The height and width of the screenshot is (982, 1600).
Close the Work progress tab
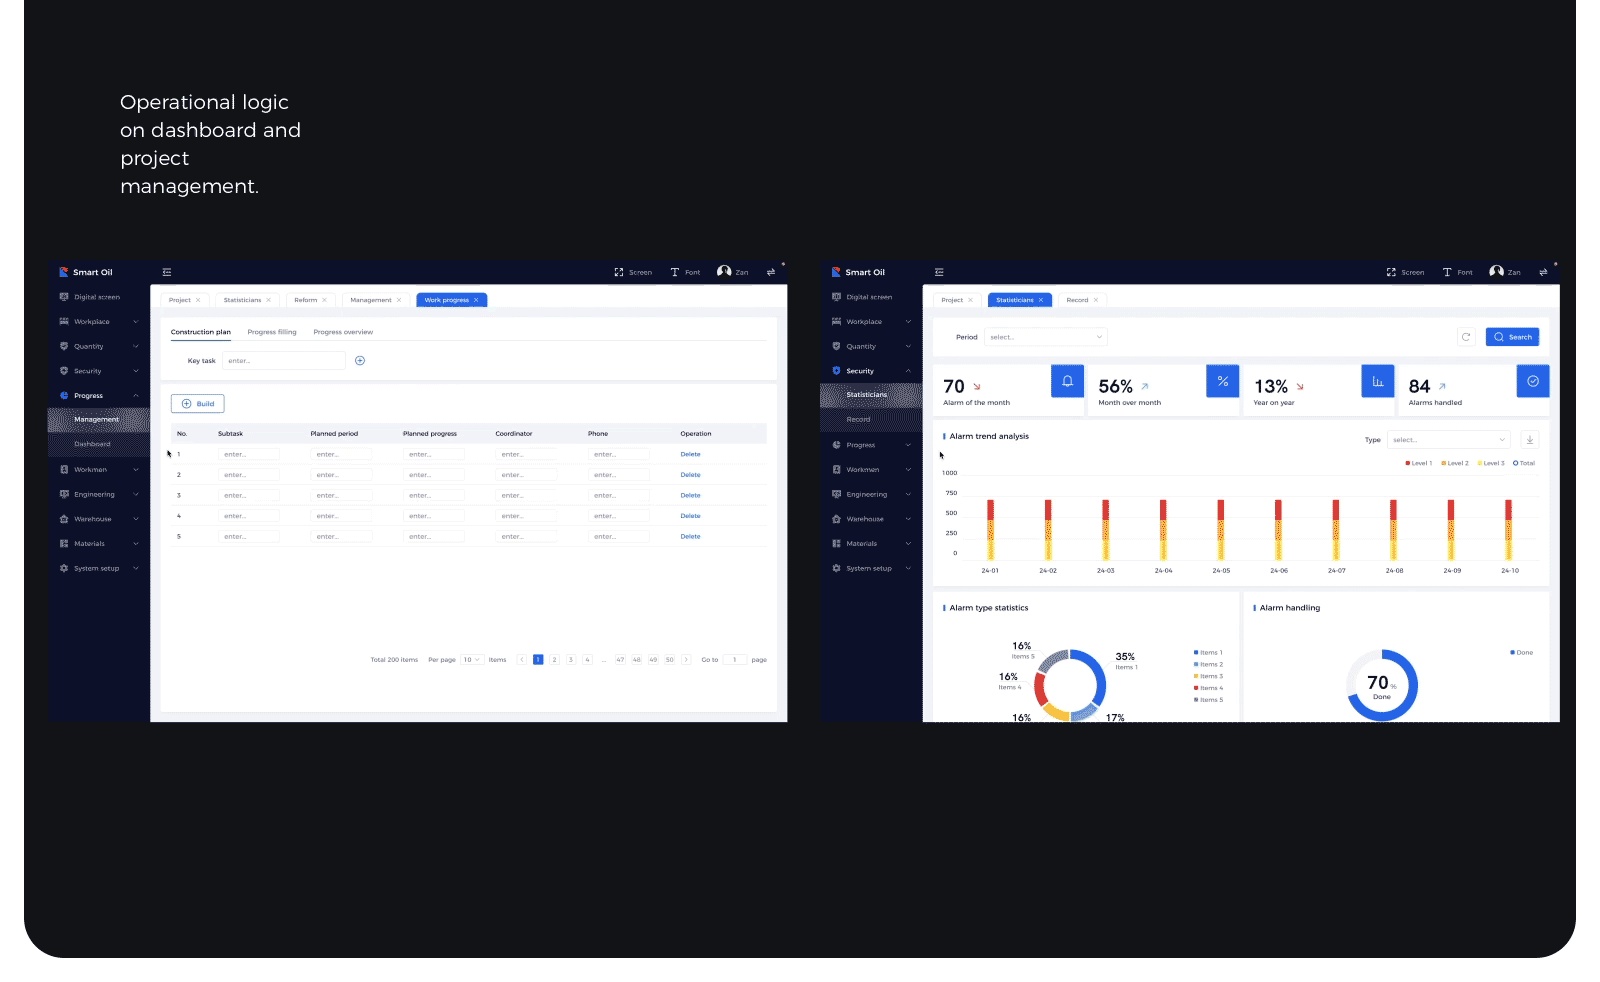click(476, 300)
